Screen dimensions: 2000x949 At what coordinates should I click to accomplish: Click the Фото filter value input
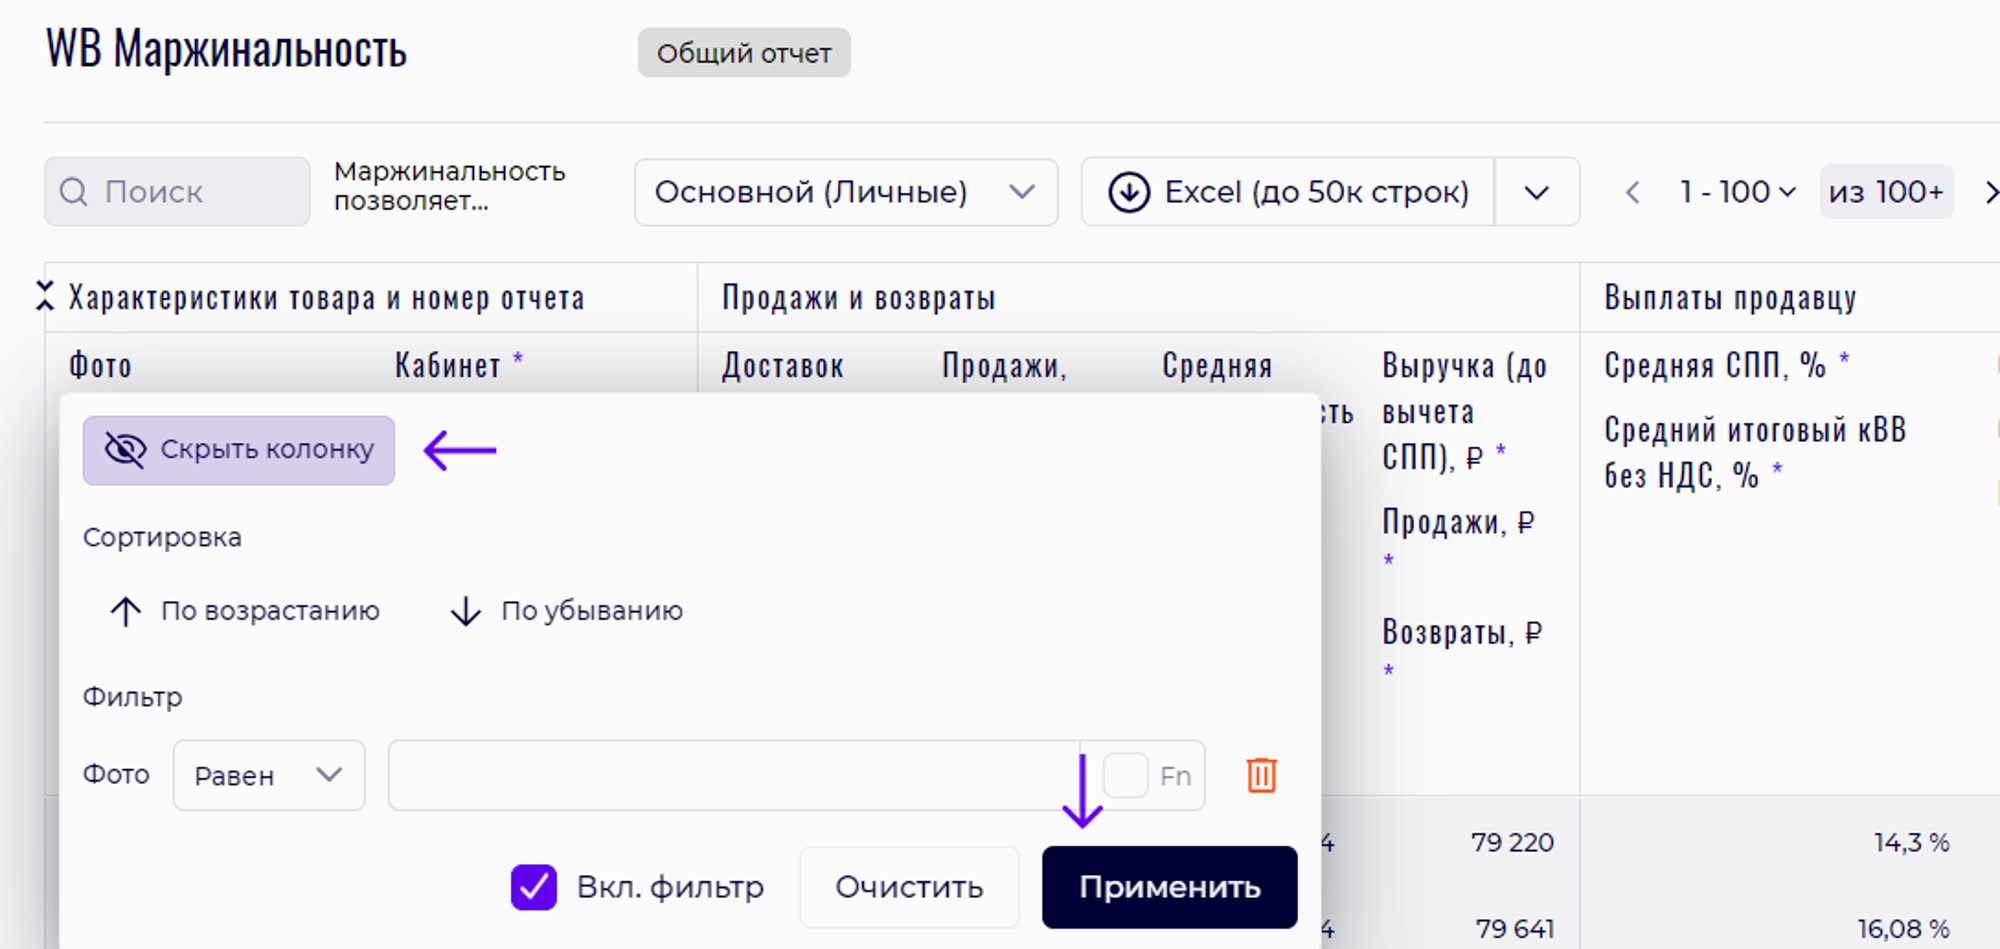click(x=735, y=776)
